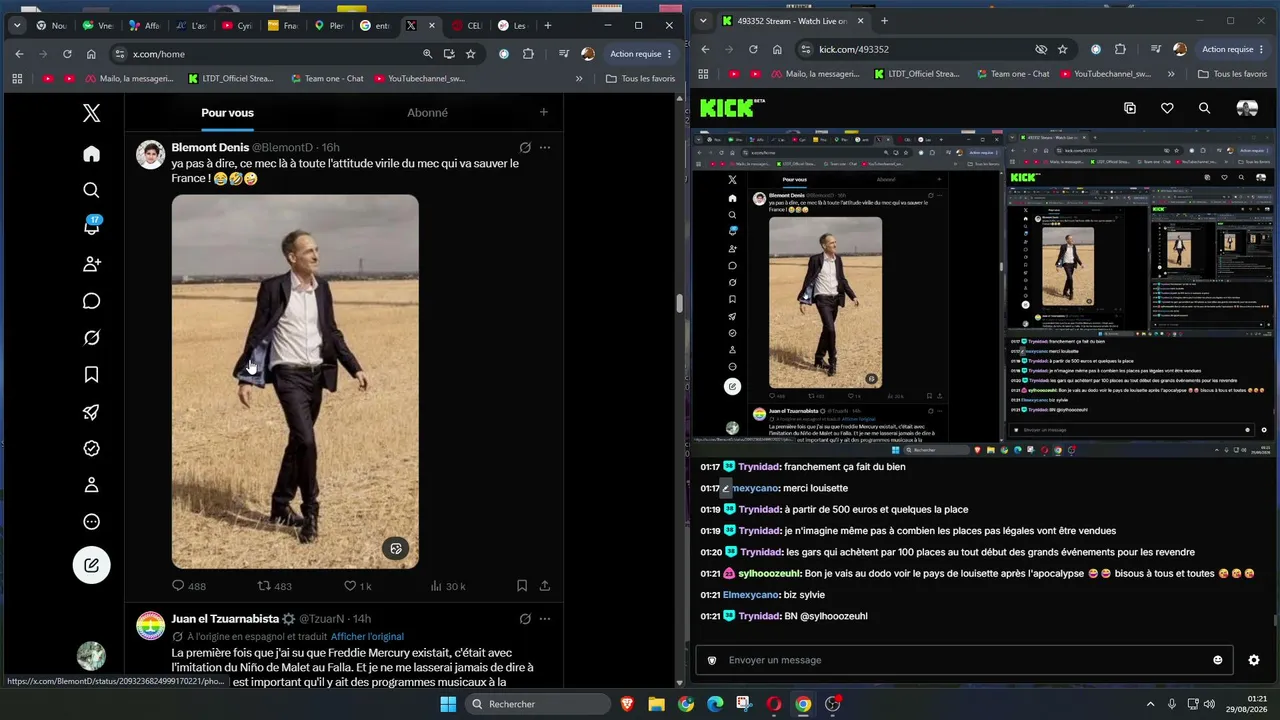1280x720 pixels.
Task: Open Kick chat settings gear
Action: 1254,660
